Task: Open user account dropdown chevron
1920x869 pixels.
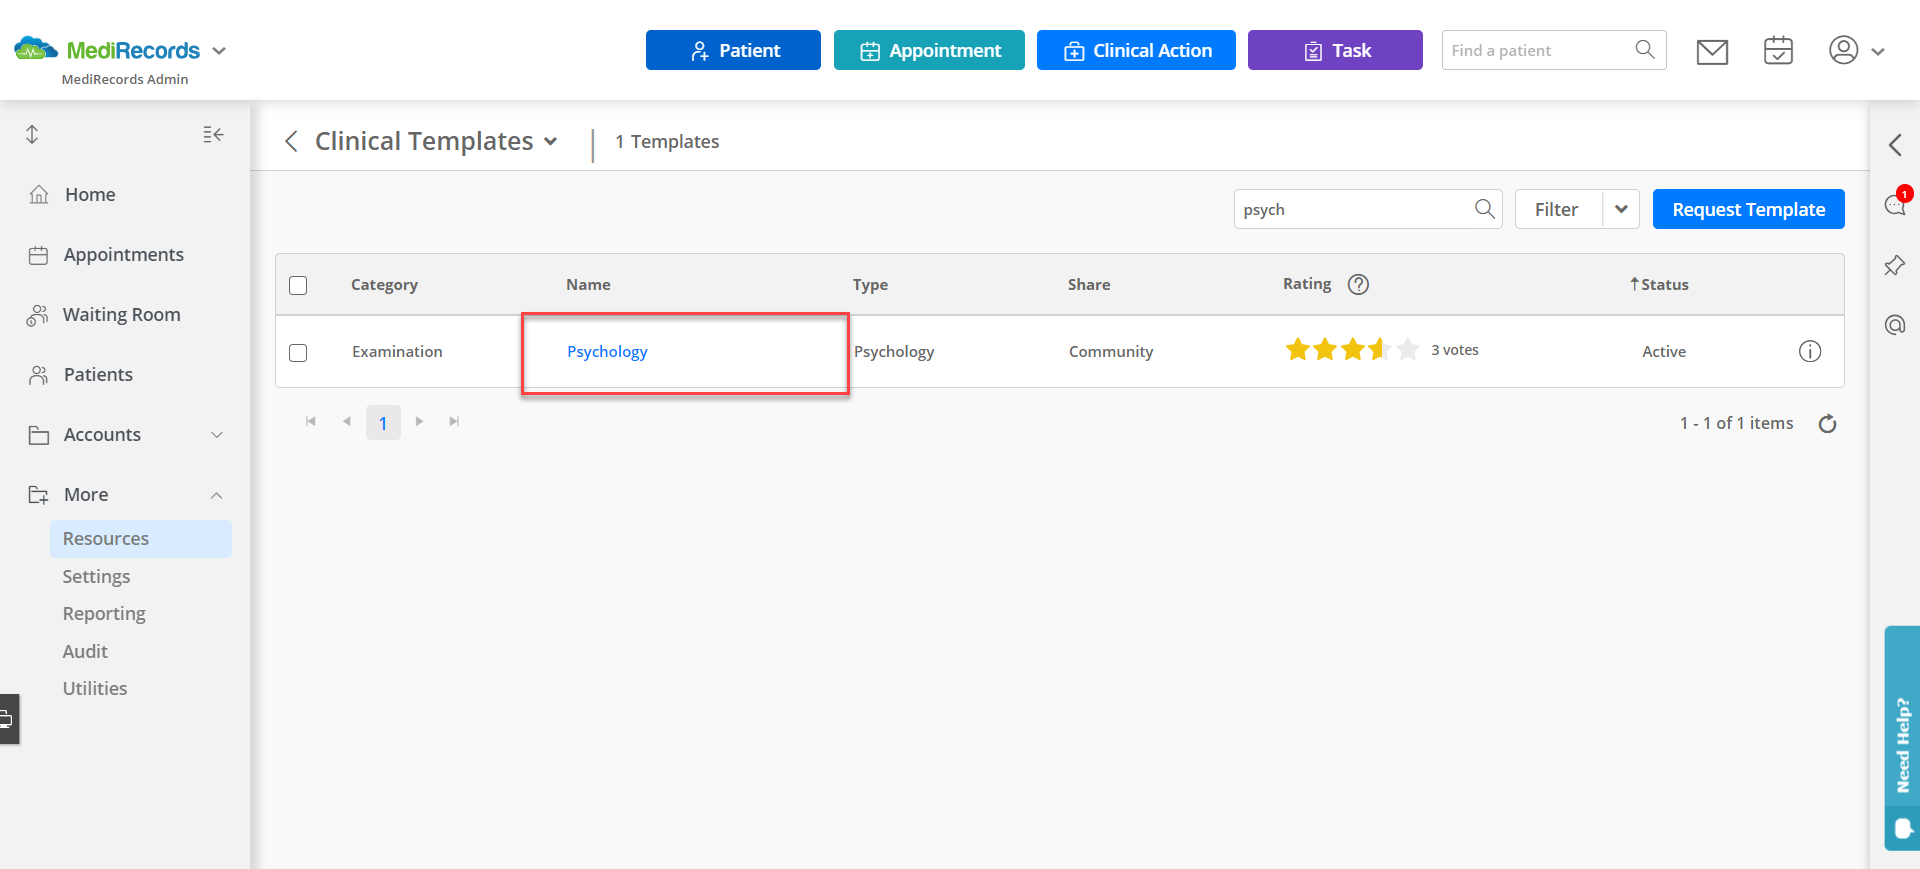Action: click(1878, 51)
